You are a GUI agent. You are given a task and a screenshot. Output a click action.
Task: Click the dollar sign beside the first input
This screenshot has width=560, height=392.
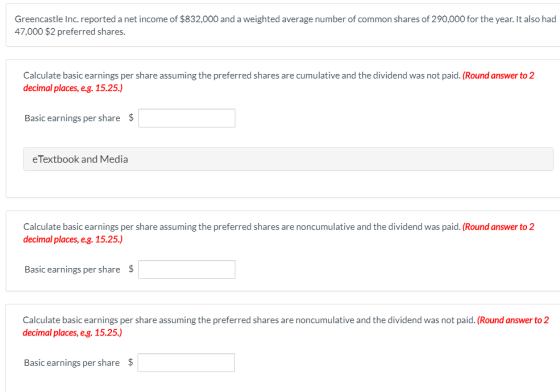131,117
